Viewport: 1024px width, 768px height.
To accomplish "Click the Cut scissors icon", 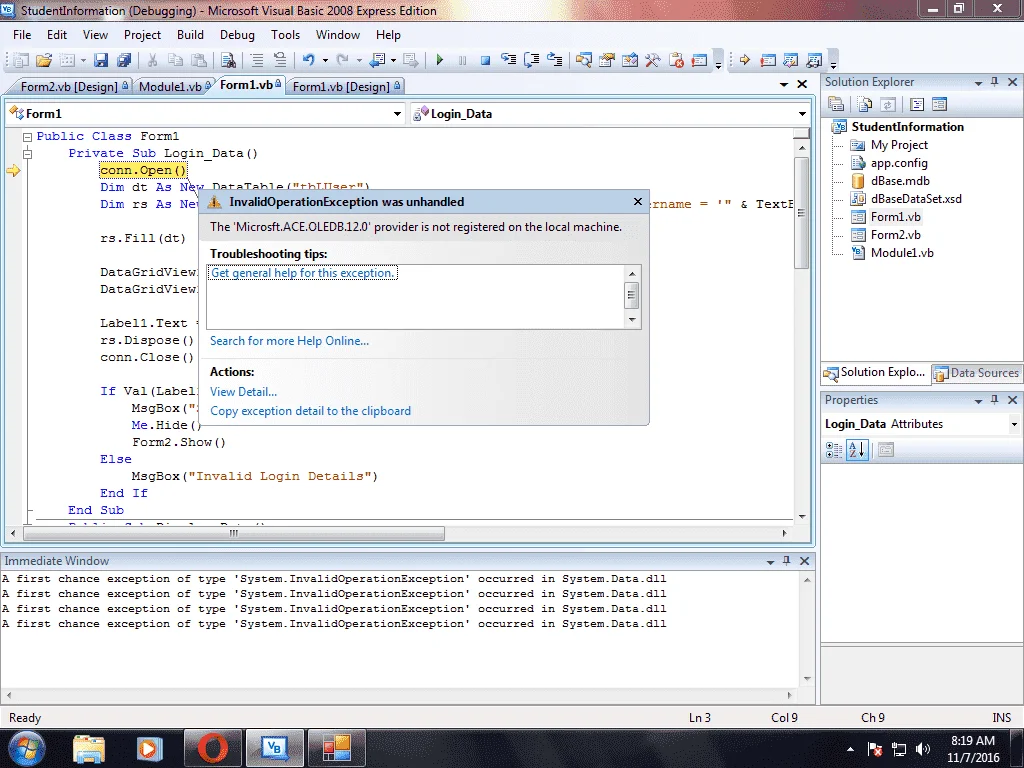I will 152,61.
